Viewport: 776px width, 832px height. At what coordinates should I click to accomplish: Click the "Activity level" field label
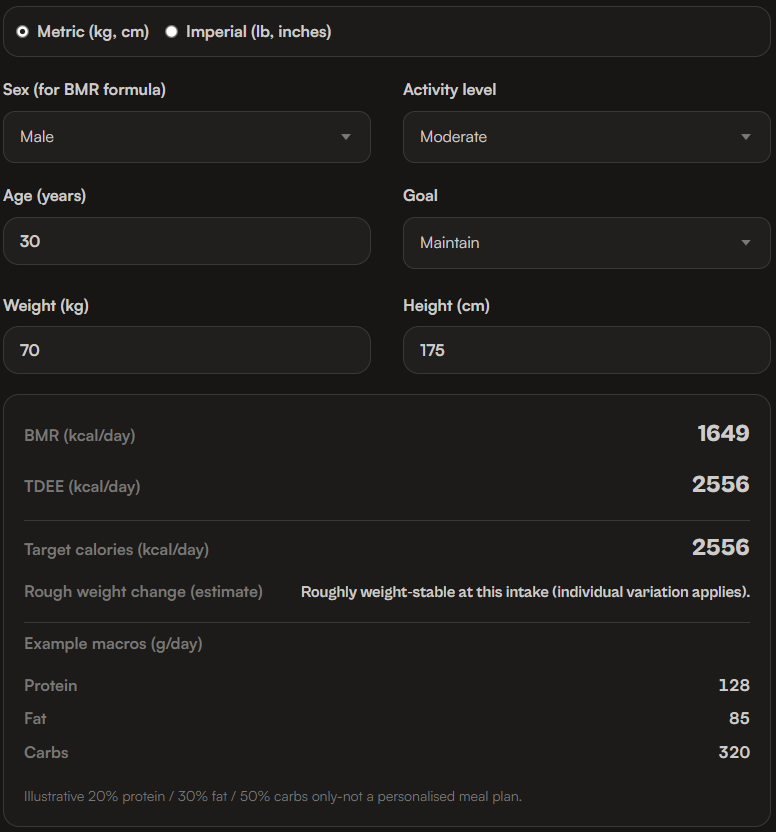449,90
